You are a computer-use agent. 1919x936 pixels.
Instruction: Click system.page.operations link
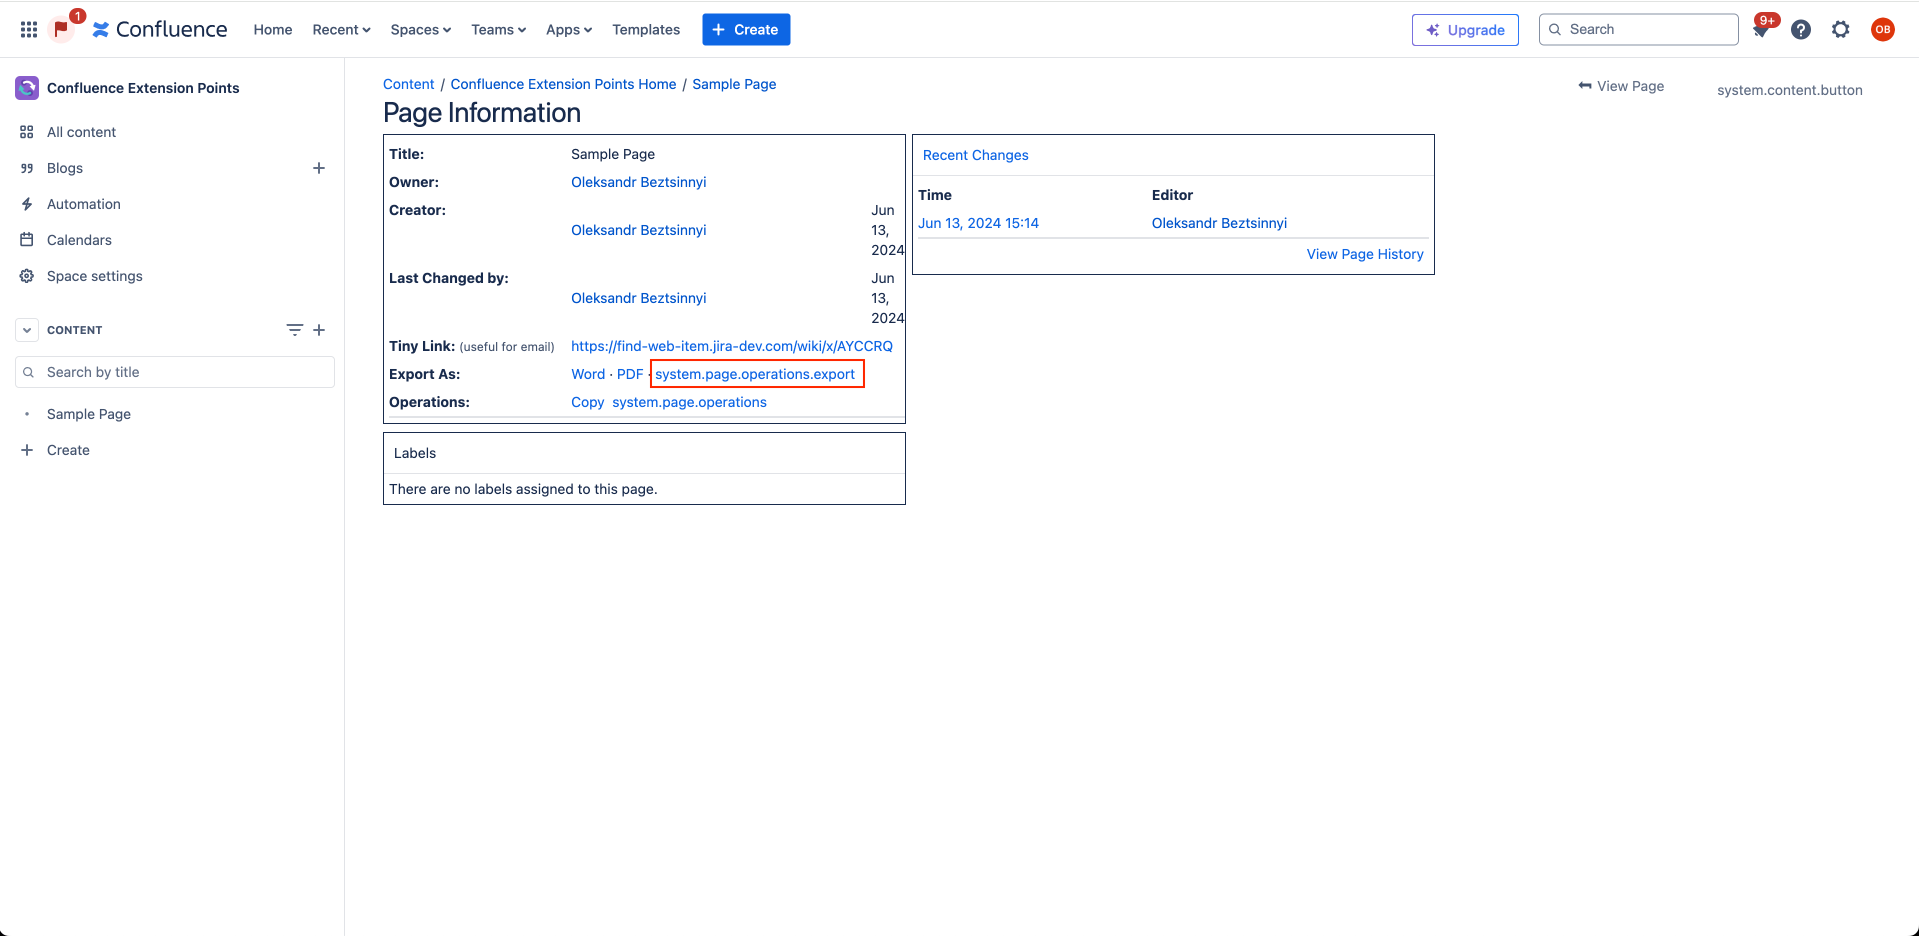click(x=689, y=402)
